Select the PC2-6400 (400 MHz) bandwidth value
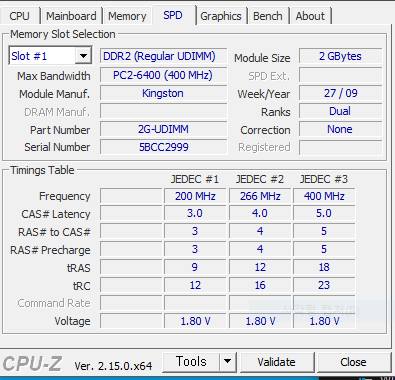The image size is (395, 380). [163, 75]
